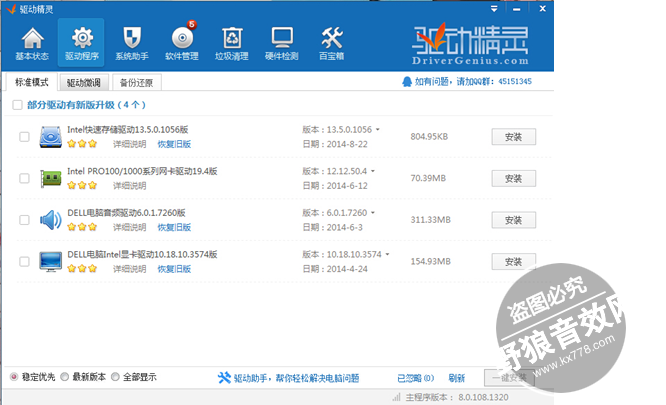Install the DELL电脑音频驱动 with 安装 button

coord(514,220)
